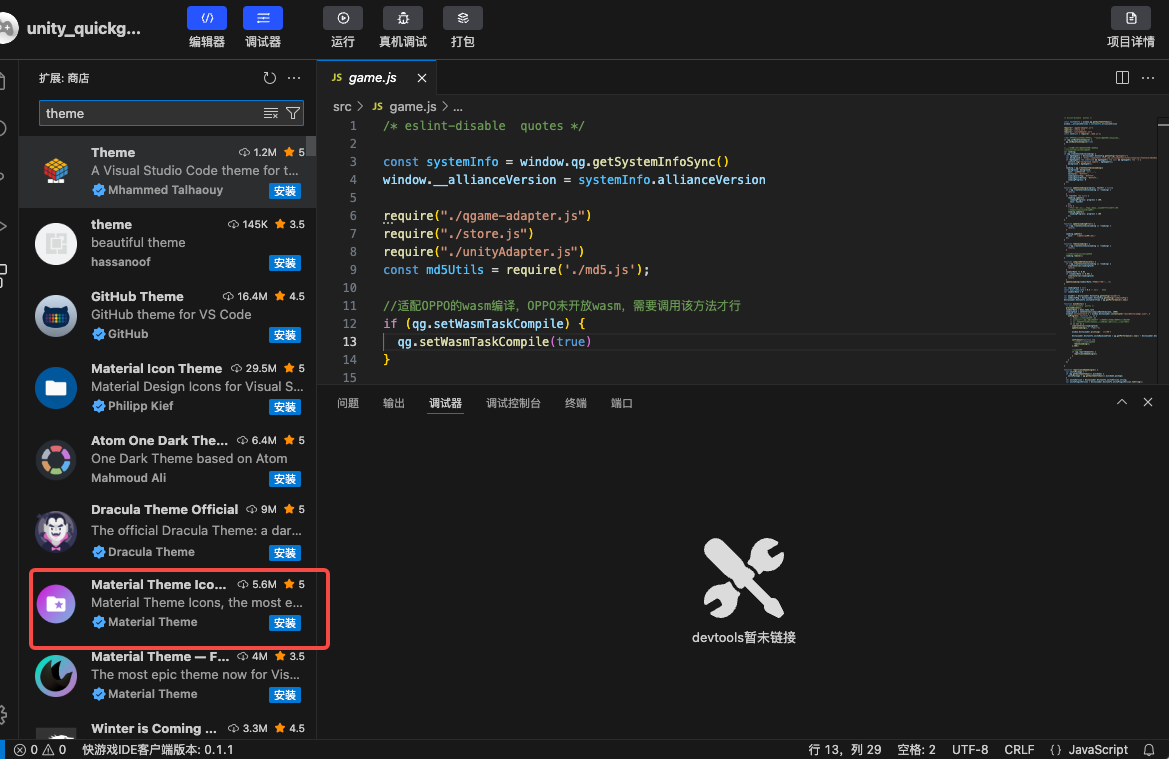The image size is (1169, 759).
Task: Open the extension filter funnel icon
Action: tap(293, 114)
